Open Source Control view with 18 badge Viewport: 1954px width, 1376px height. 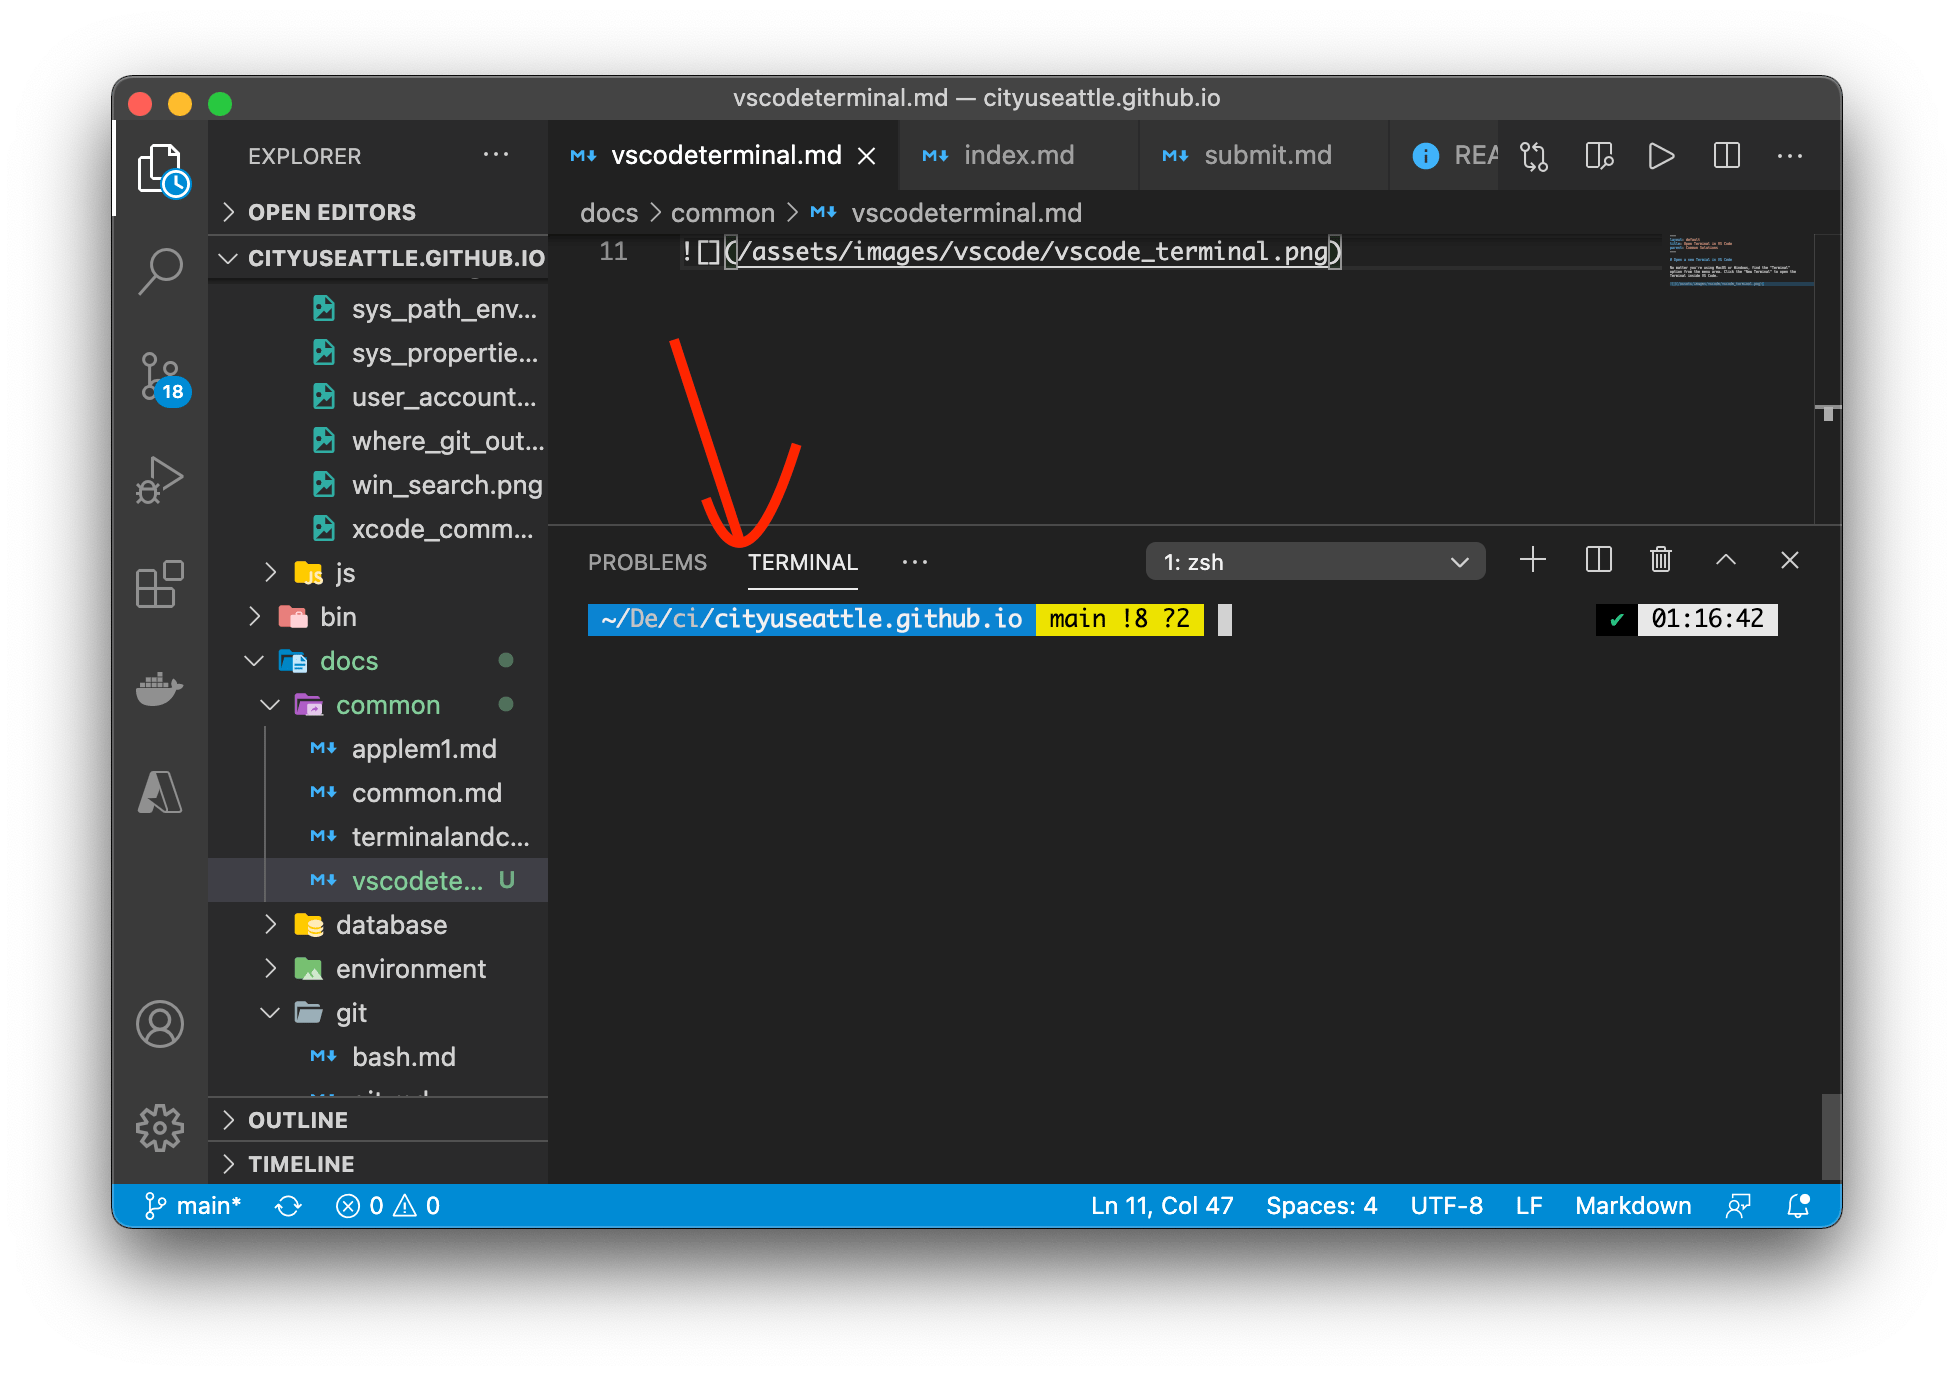[160, 377]
